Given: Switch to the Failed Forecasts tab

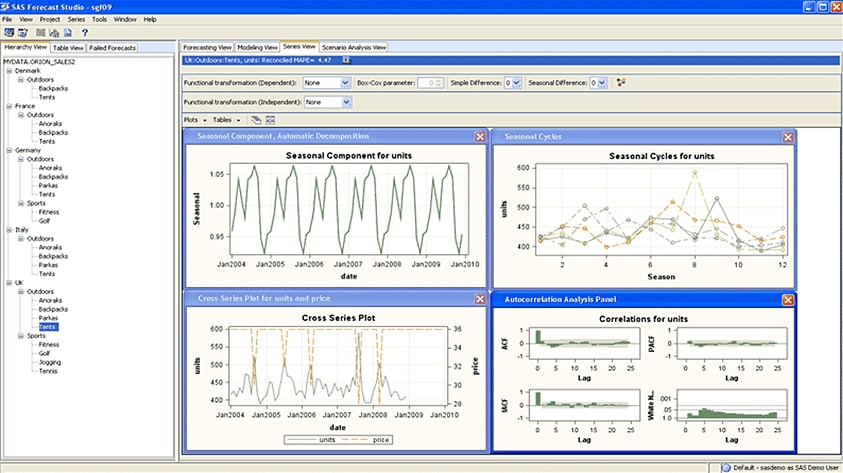Looking at the screenshot, I should [112, 48].
